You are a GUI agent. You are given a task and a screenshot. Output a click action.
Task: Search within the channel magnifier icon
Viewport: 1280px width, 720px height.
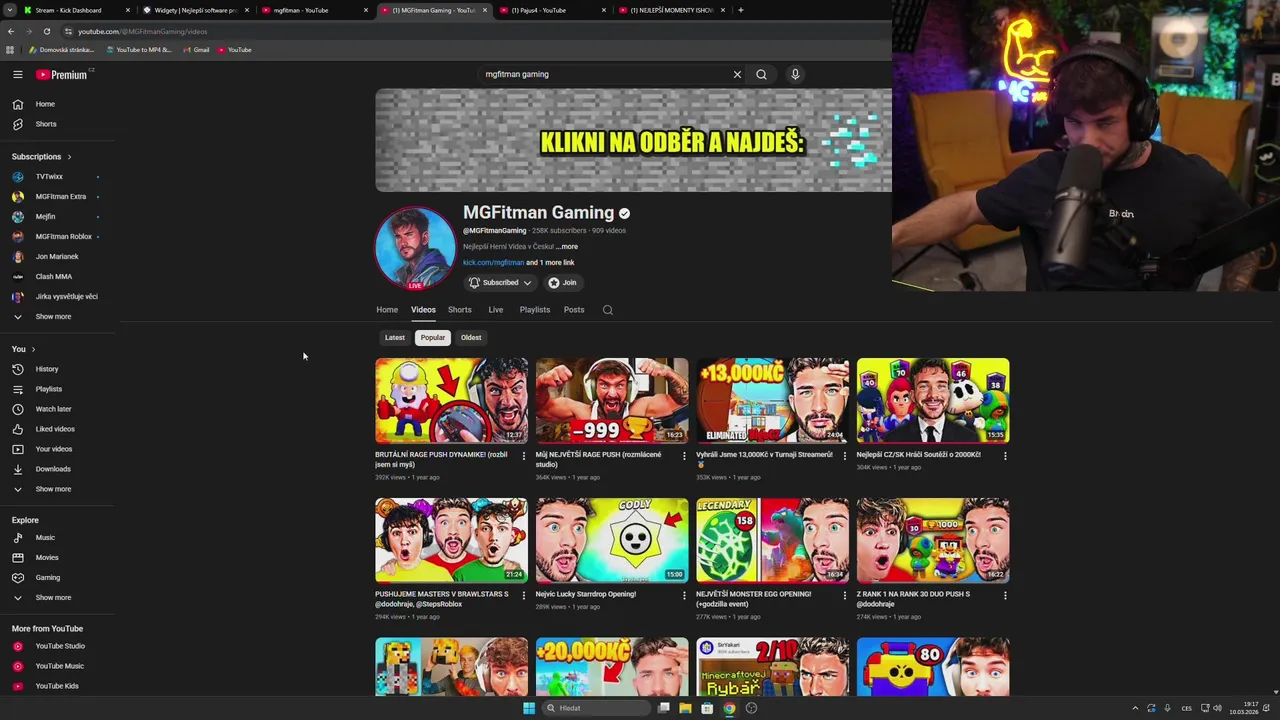click(607, 310)
